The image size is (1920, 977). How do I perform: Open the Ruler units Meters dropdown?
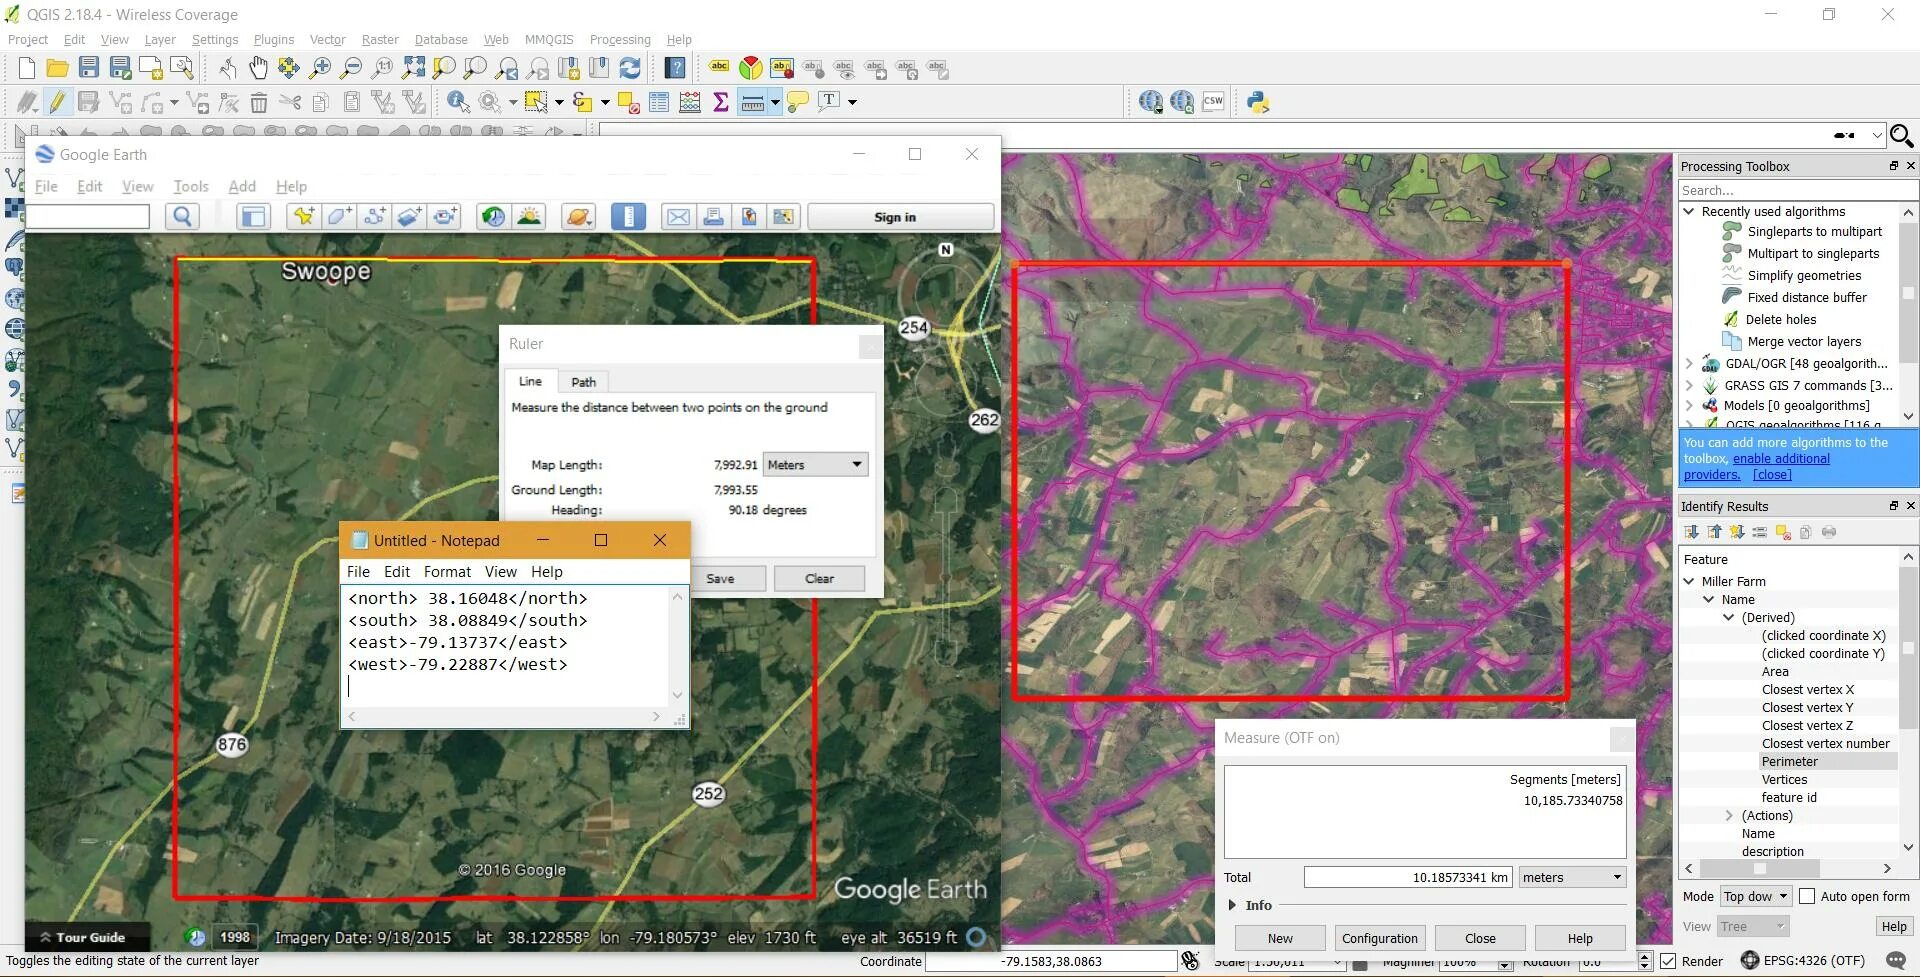pyautogui.click(x=815, y=464)
